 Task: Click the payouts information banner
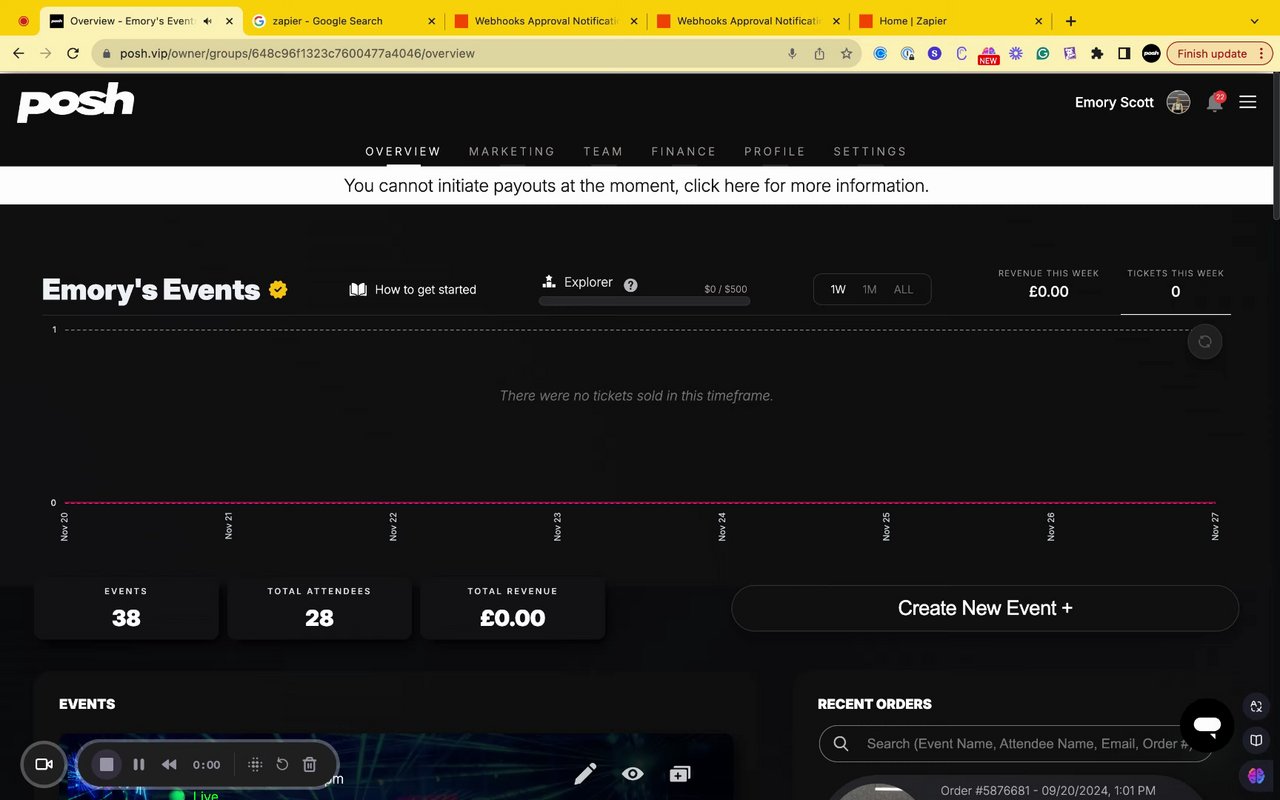coord(636,186)
